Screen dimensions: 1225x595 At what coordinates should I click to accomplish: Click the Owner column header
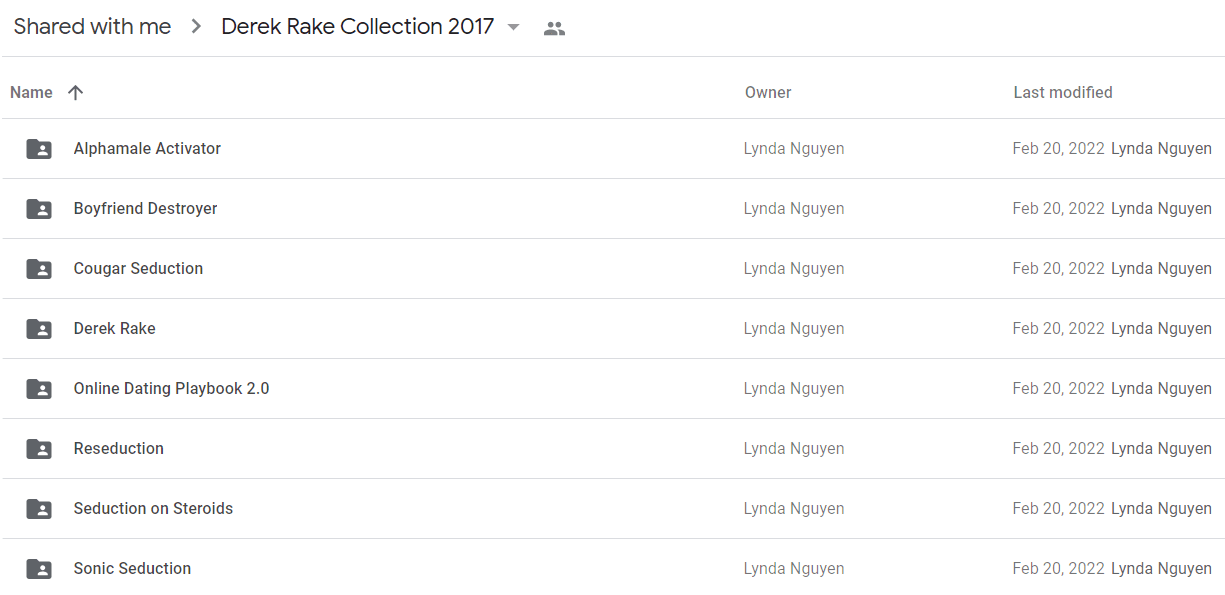pyautogui.click(x=768, y=92)
